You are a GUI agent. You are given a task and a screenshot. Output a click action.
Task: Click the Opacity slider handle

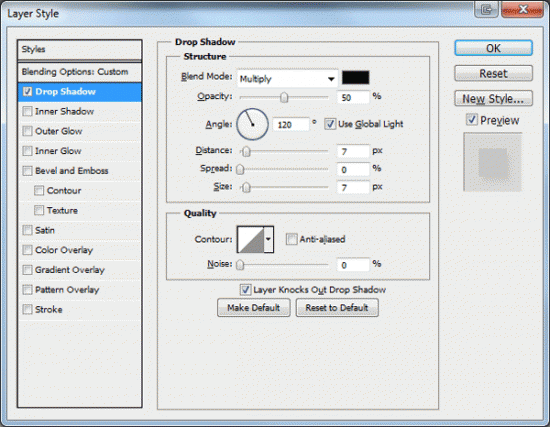(284, 97)
